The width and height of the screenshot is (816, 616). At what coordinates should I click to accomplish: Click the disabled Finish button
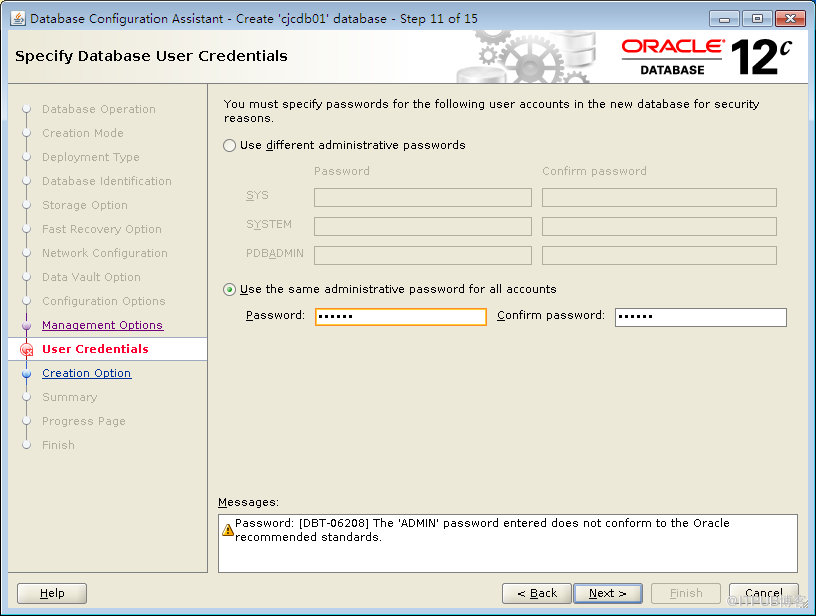click(686, 594)
